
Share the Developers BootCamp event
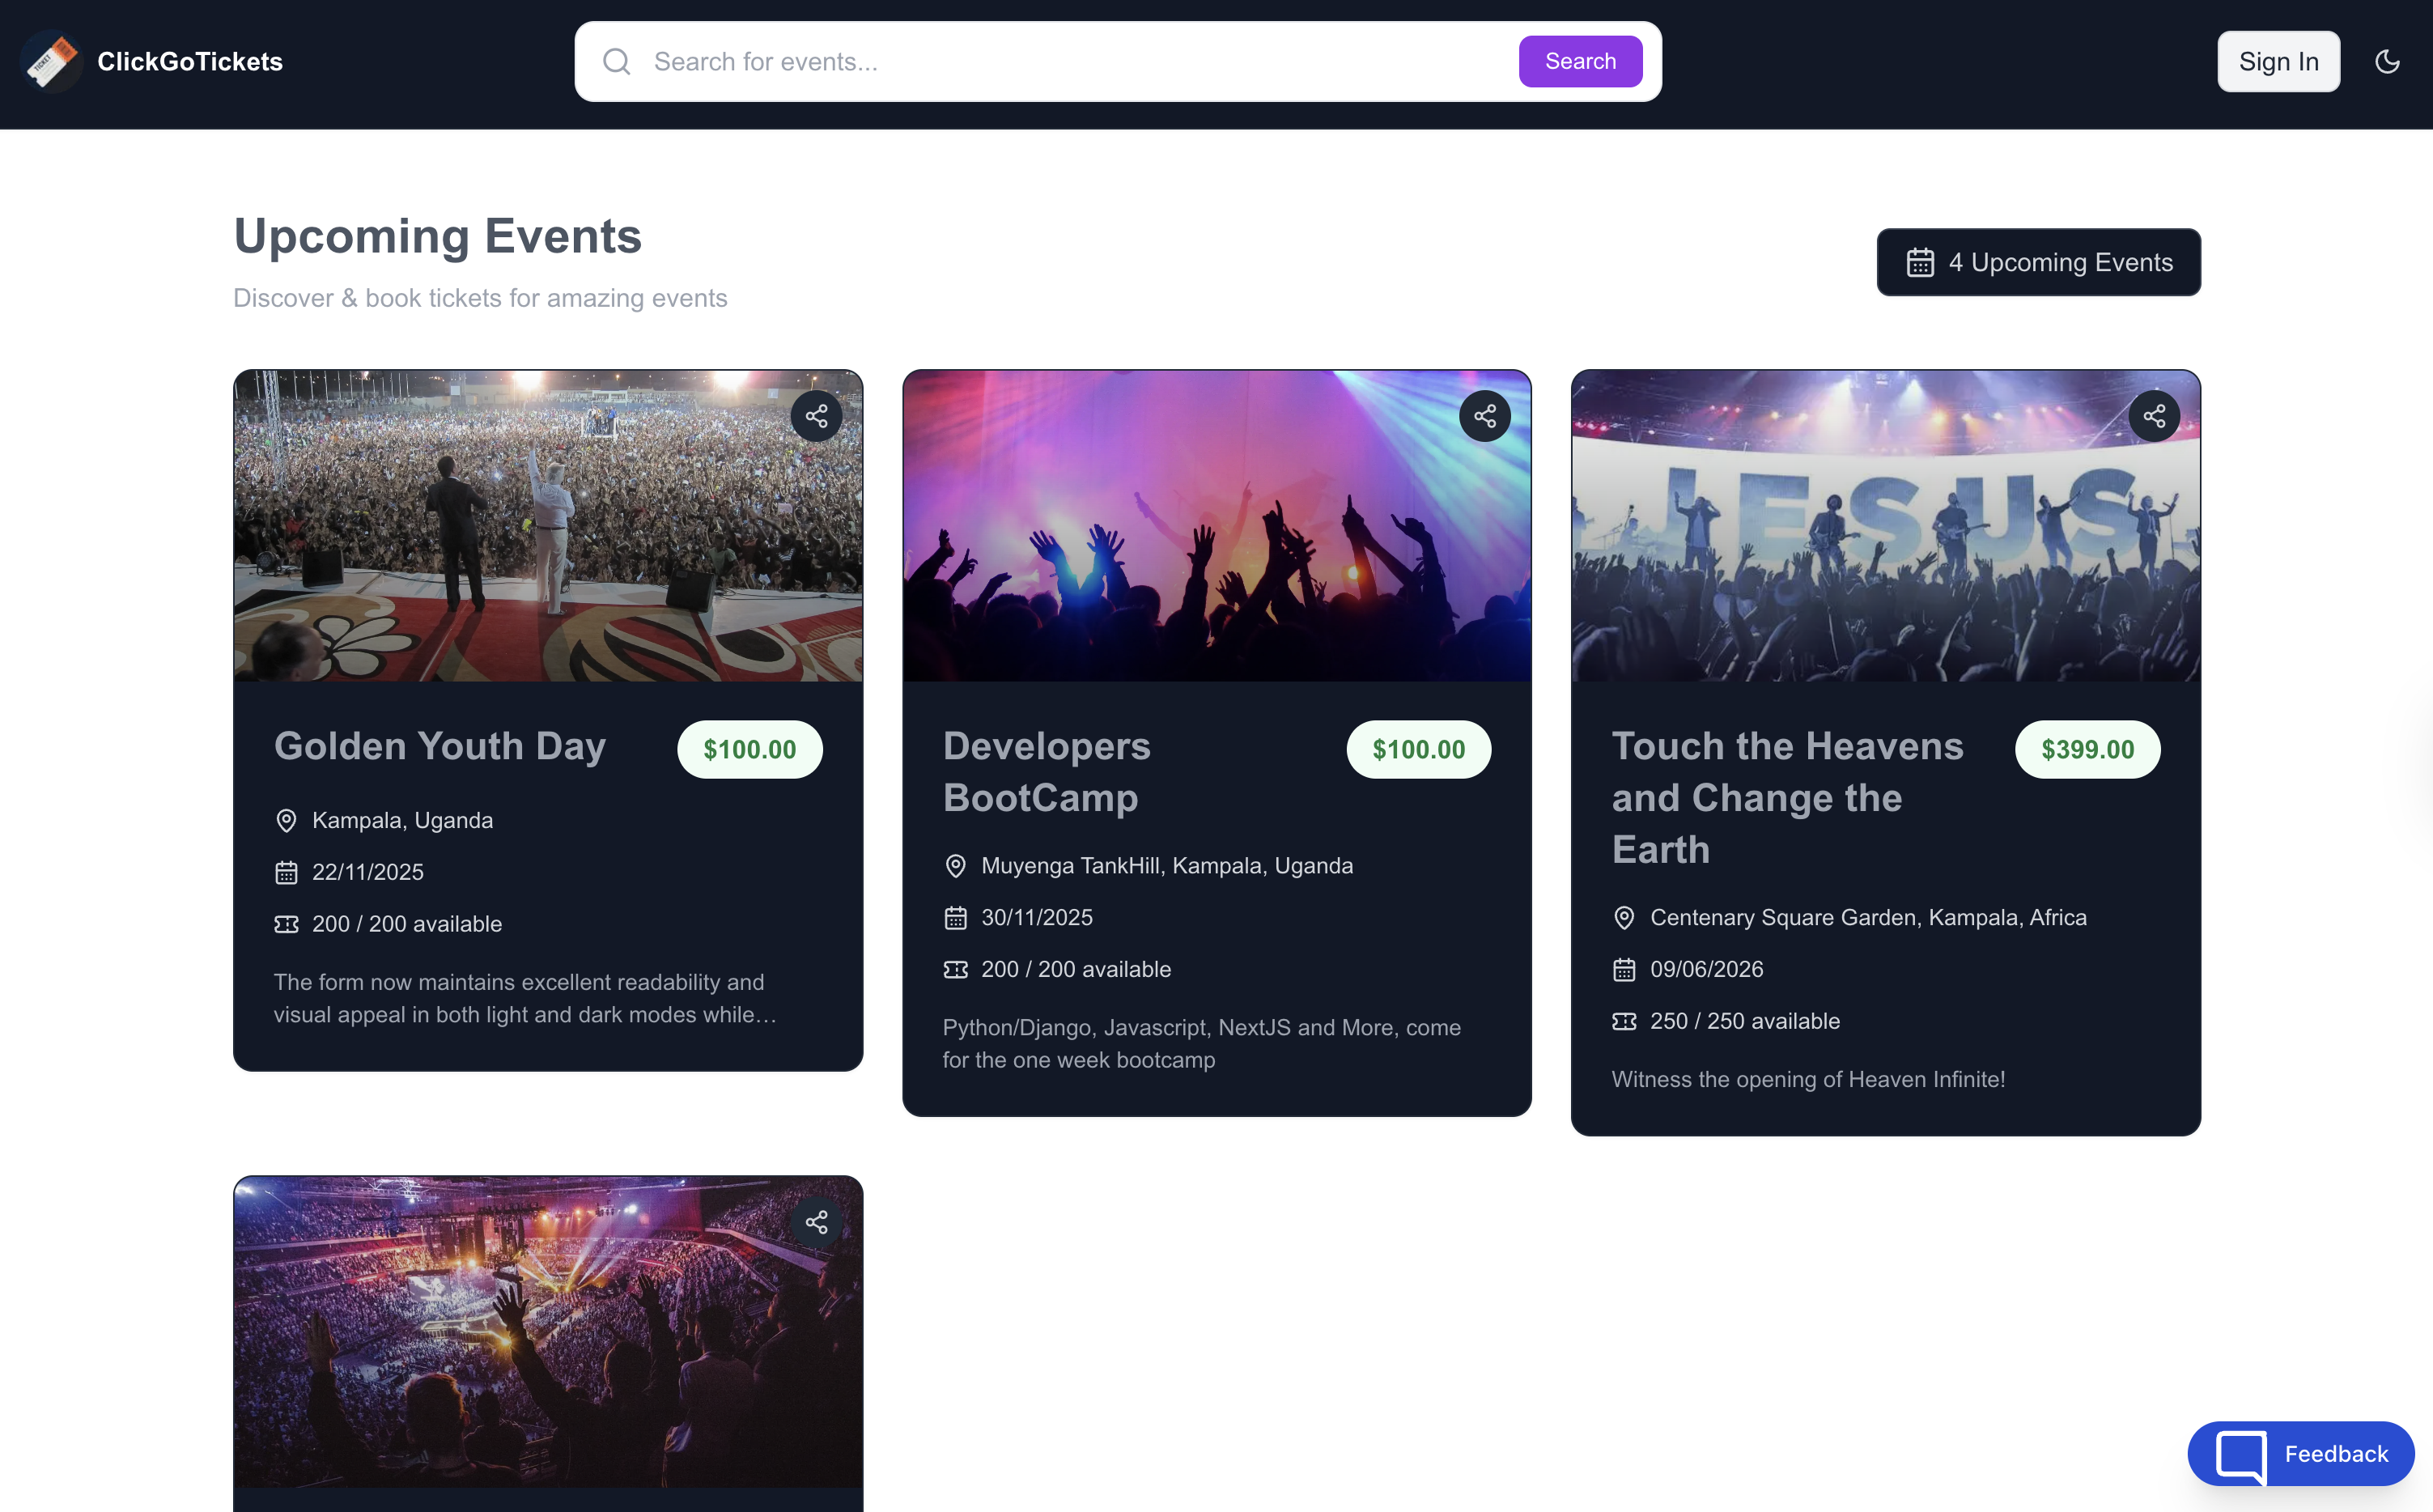(x=1484, y=415)
